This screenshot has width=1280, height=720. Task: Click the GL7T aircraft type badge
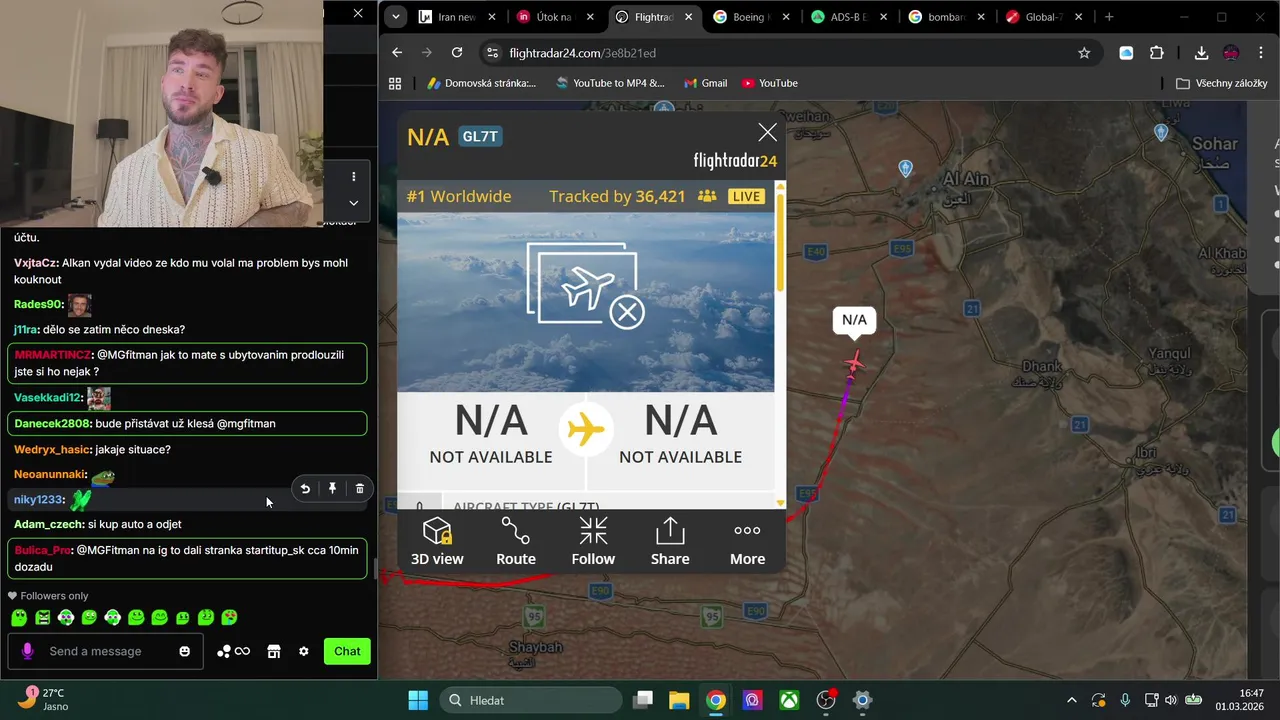(480, 137)
